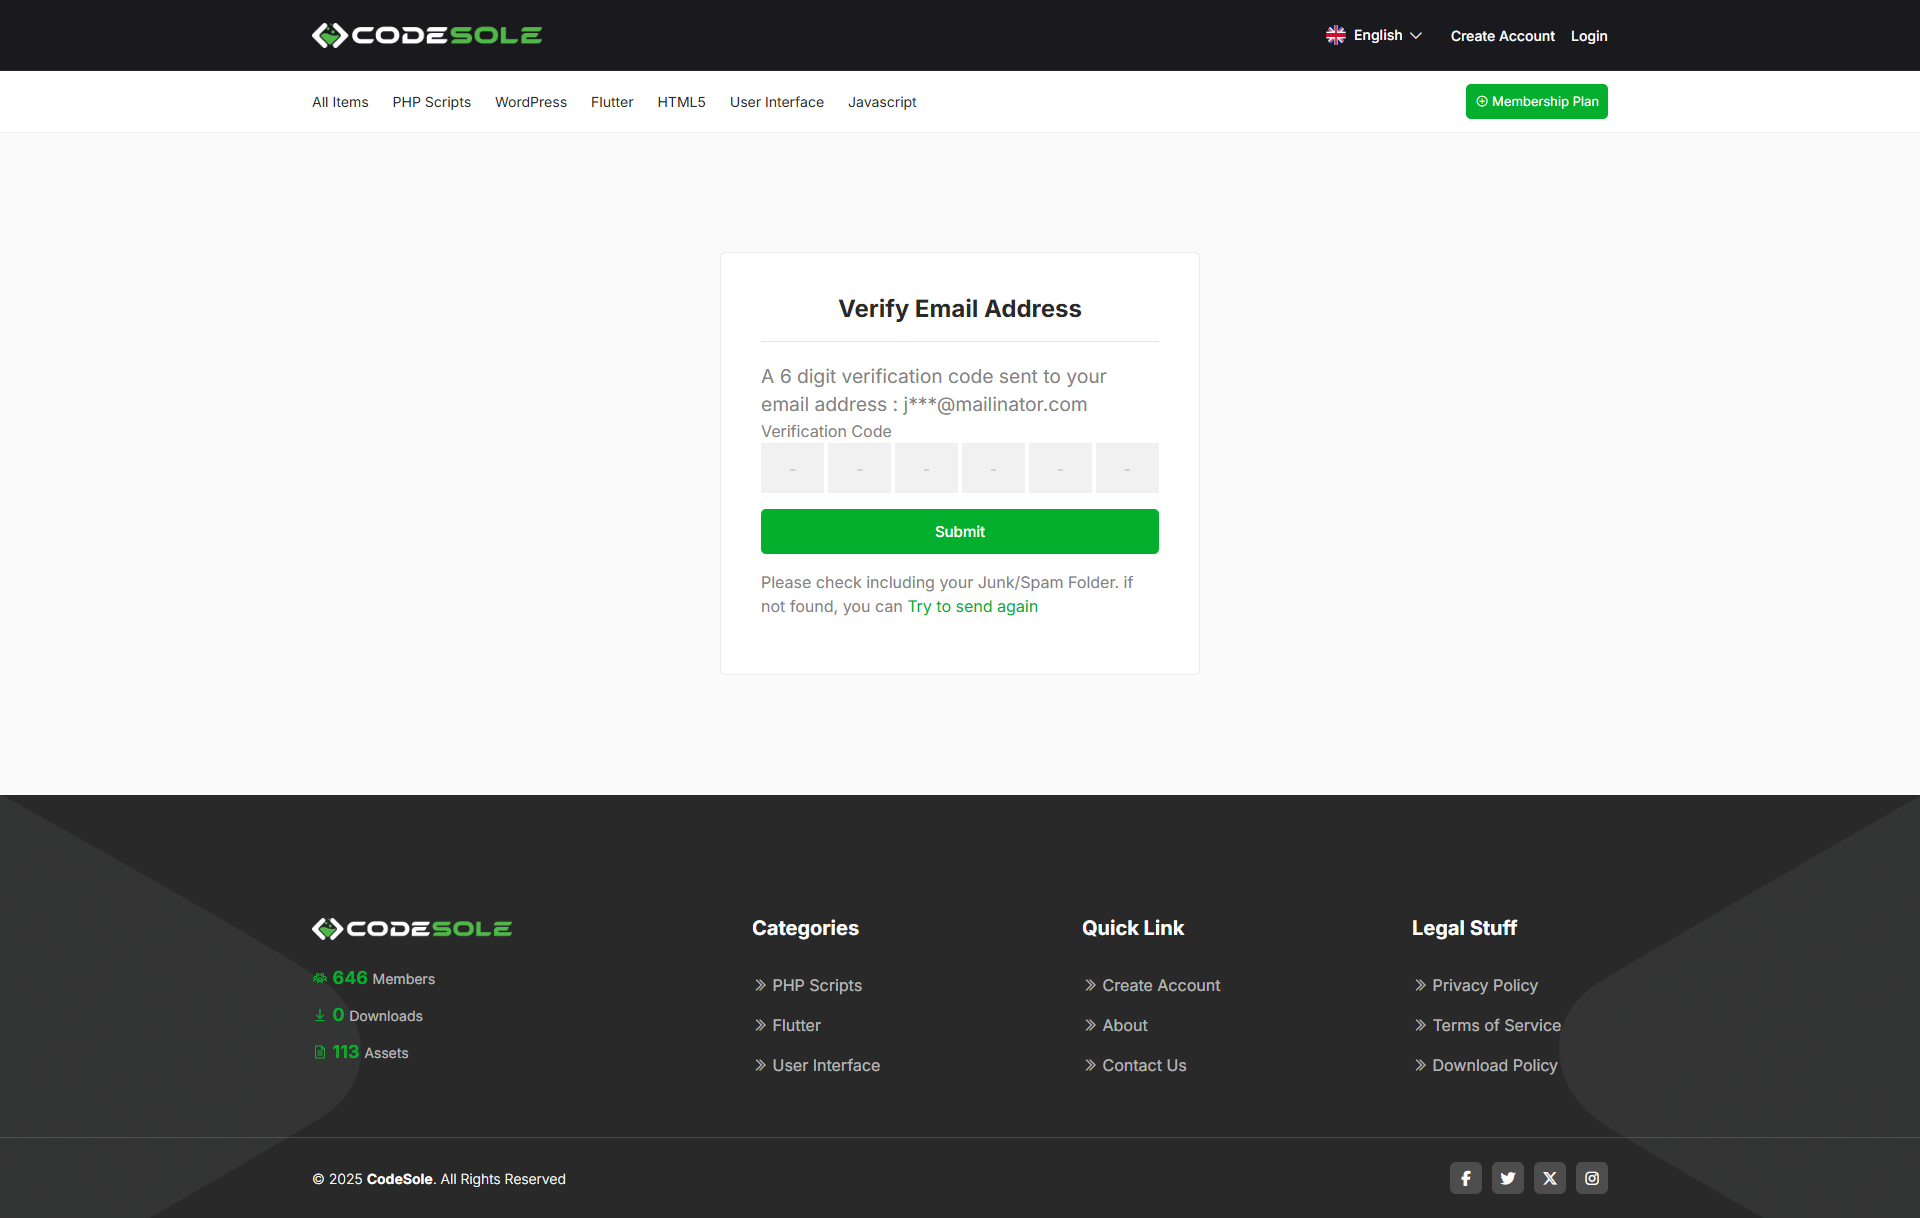The image size is (1920, 1218).
Task: Click Create Account in top header
Action: (x=1502, y=36)
